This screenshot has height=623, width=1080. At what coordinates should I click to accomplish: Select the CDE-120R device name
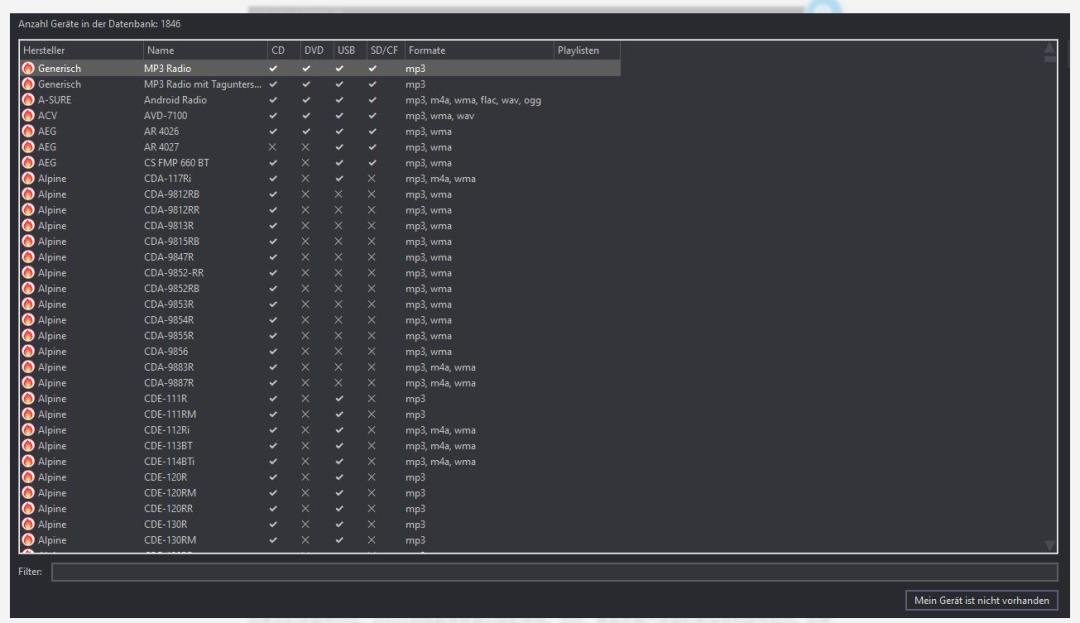(165, 477)
